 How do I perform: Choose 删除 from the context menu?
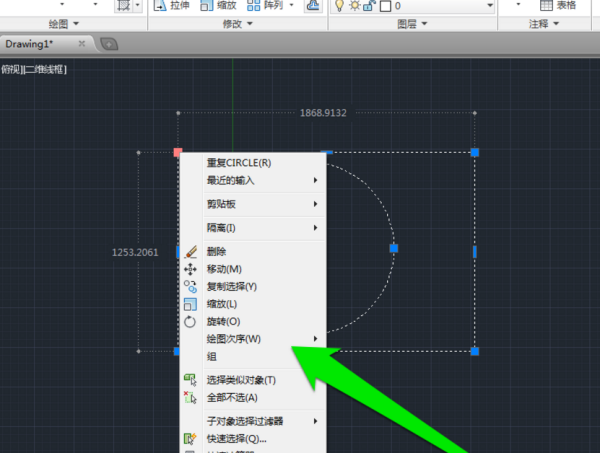pos(253,252)
